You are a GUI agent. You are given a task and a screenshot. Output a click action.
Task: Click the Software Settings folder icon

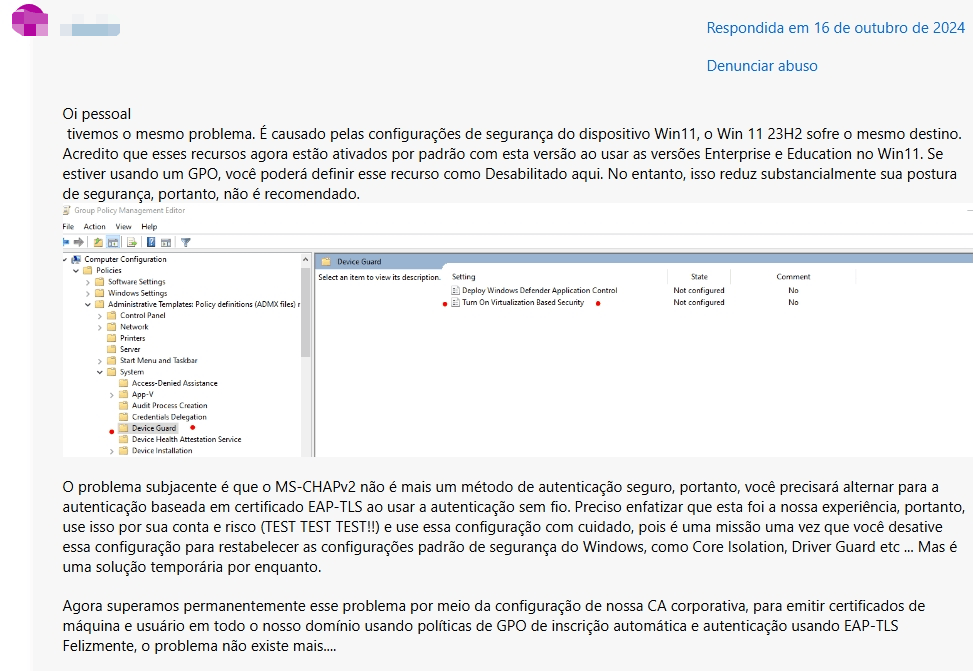coord(100,282)
